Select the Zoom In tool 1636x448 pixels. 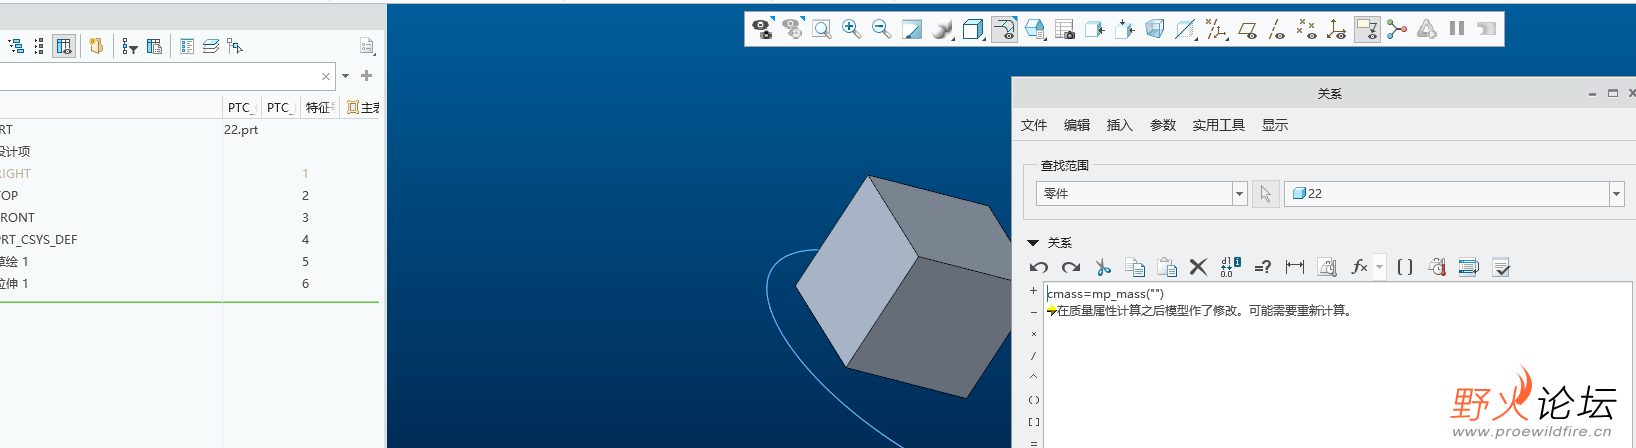click(852, 29)
